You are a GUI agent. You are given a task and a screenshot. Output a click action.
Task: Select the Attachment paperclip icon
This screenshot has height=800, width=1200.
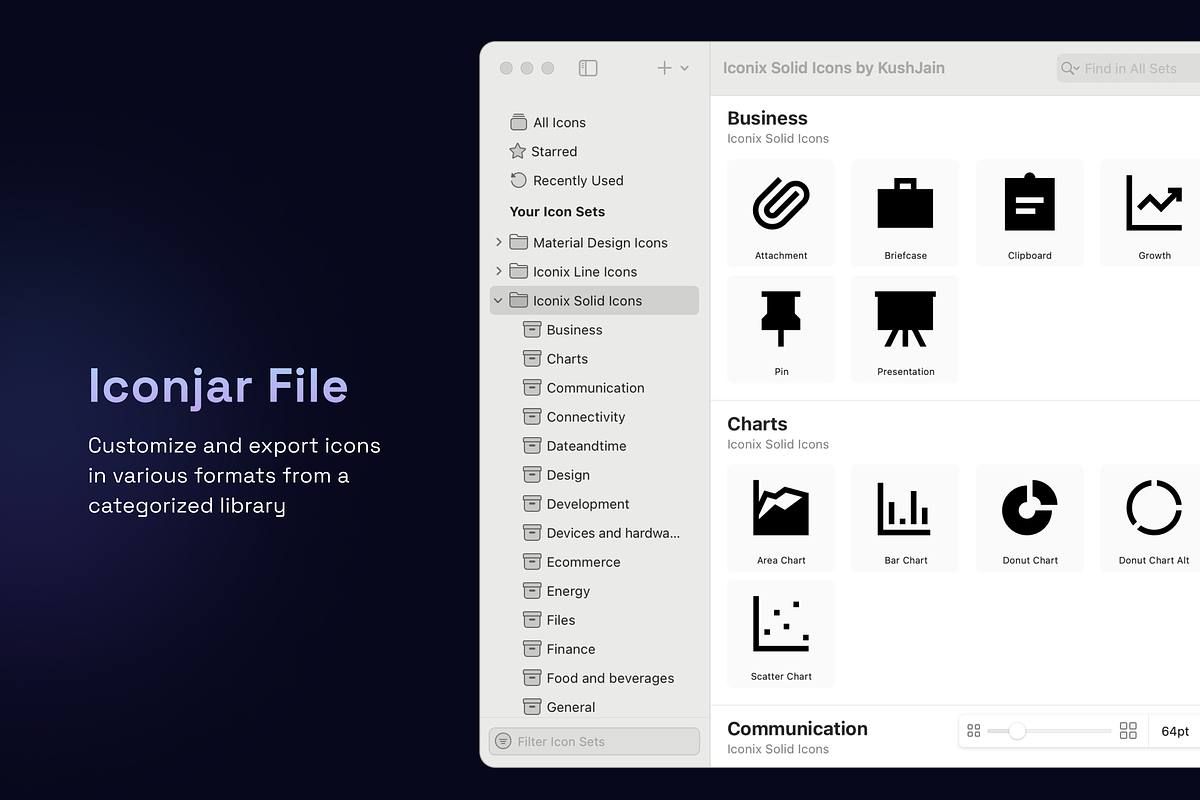pos(781,213)
